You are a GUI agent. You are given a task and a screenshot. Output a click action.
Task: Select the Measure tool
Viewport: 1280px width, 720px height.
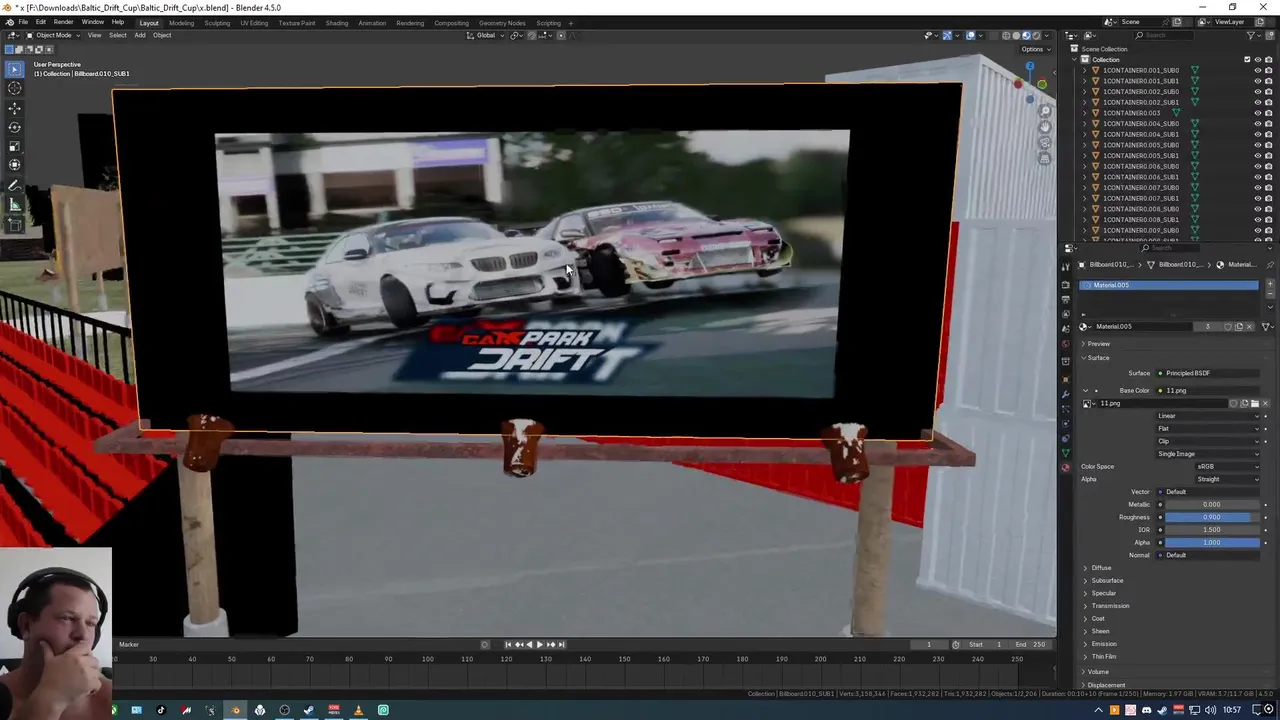(x=14, y=205)
